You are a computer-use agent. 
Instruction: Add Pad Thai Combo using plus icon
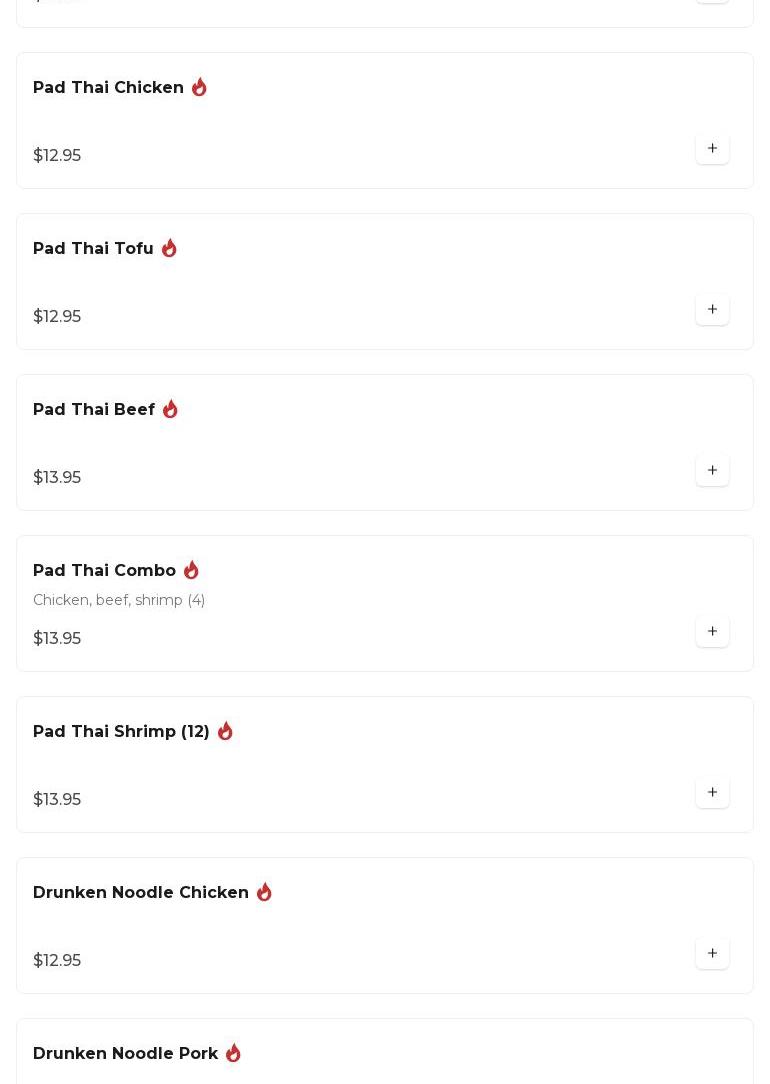coord(712,632)
